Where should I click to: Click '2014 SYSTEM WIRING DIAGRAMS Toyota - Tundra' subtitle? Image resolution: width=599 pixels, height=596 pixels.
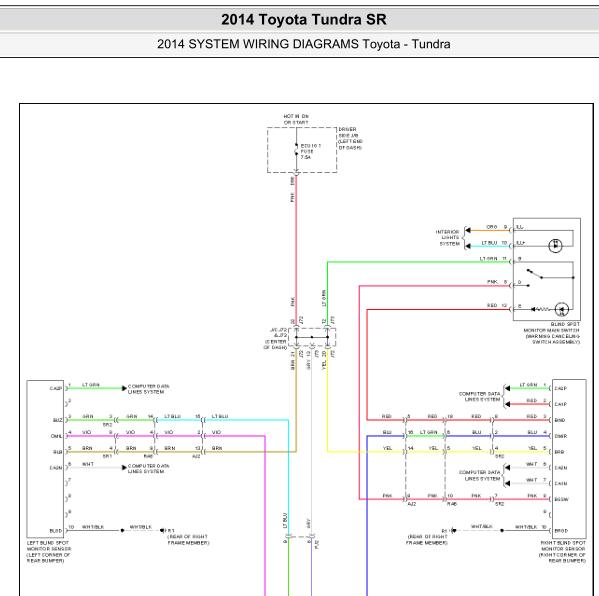pos(303,44)
